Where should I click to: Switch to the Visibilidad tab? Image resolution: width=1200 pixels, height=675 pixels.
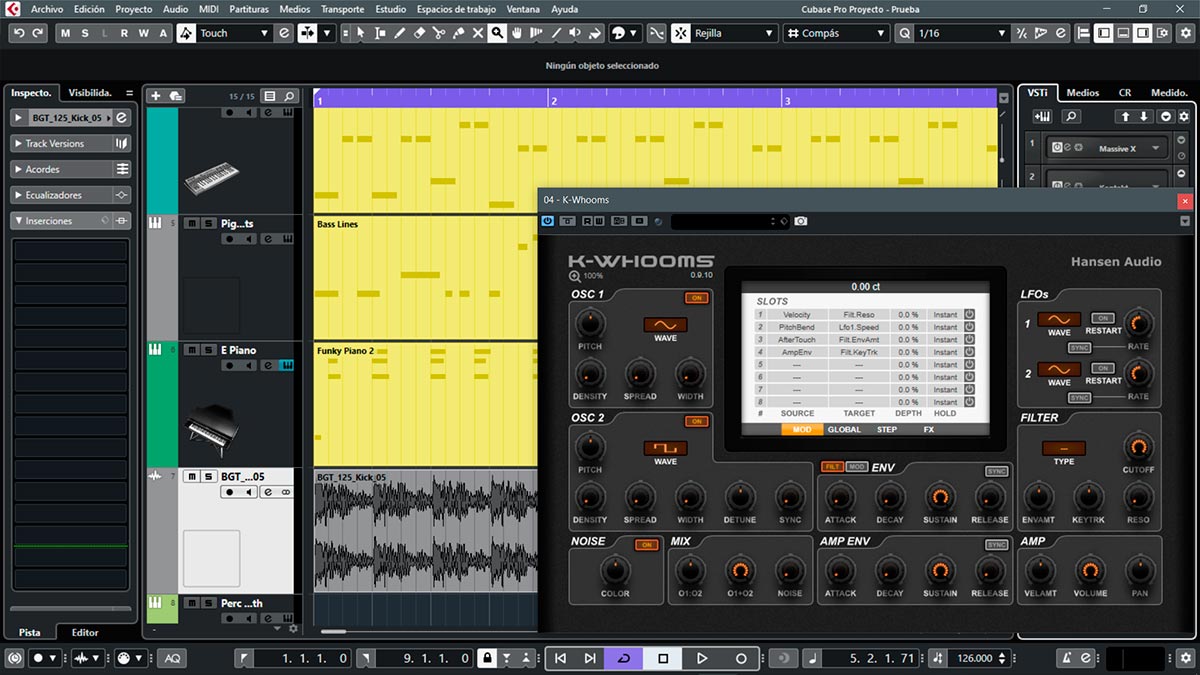pos(90,93)
